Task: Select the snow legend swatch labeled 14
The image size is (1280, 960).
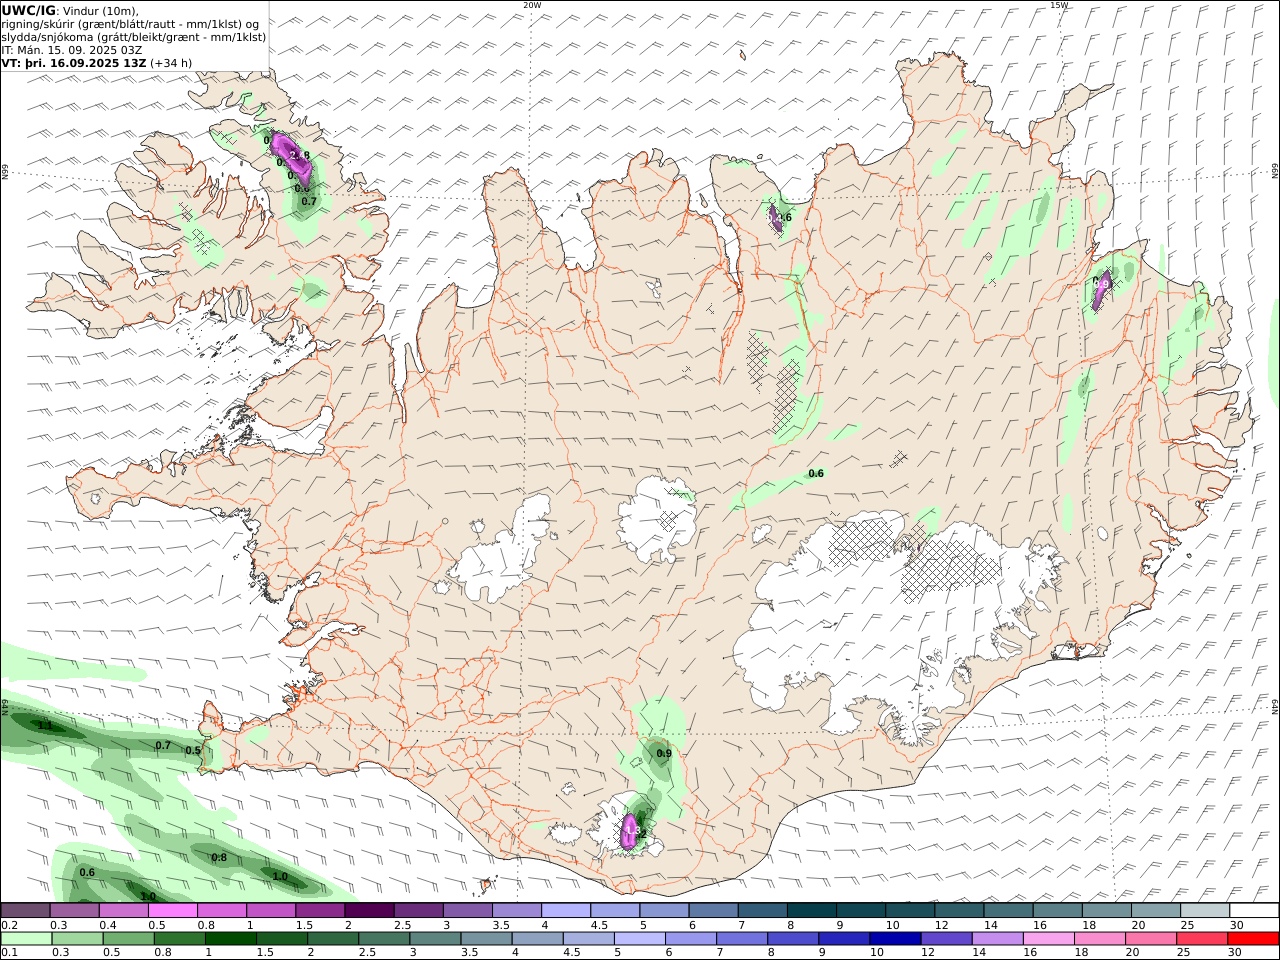Action: 1006,911
